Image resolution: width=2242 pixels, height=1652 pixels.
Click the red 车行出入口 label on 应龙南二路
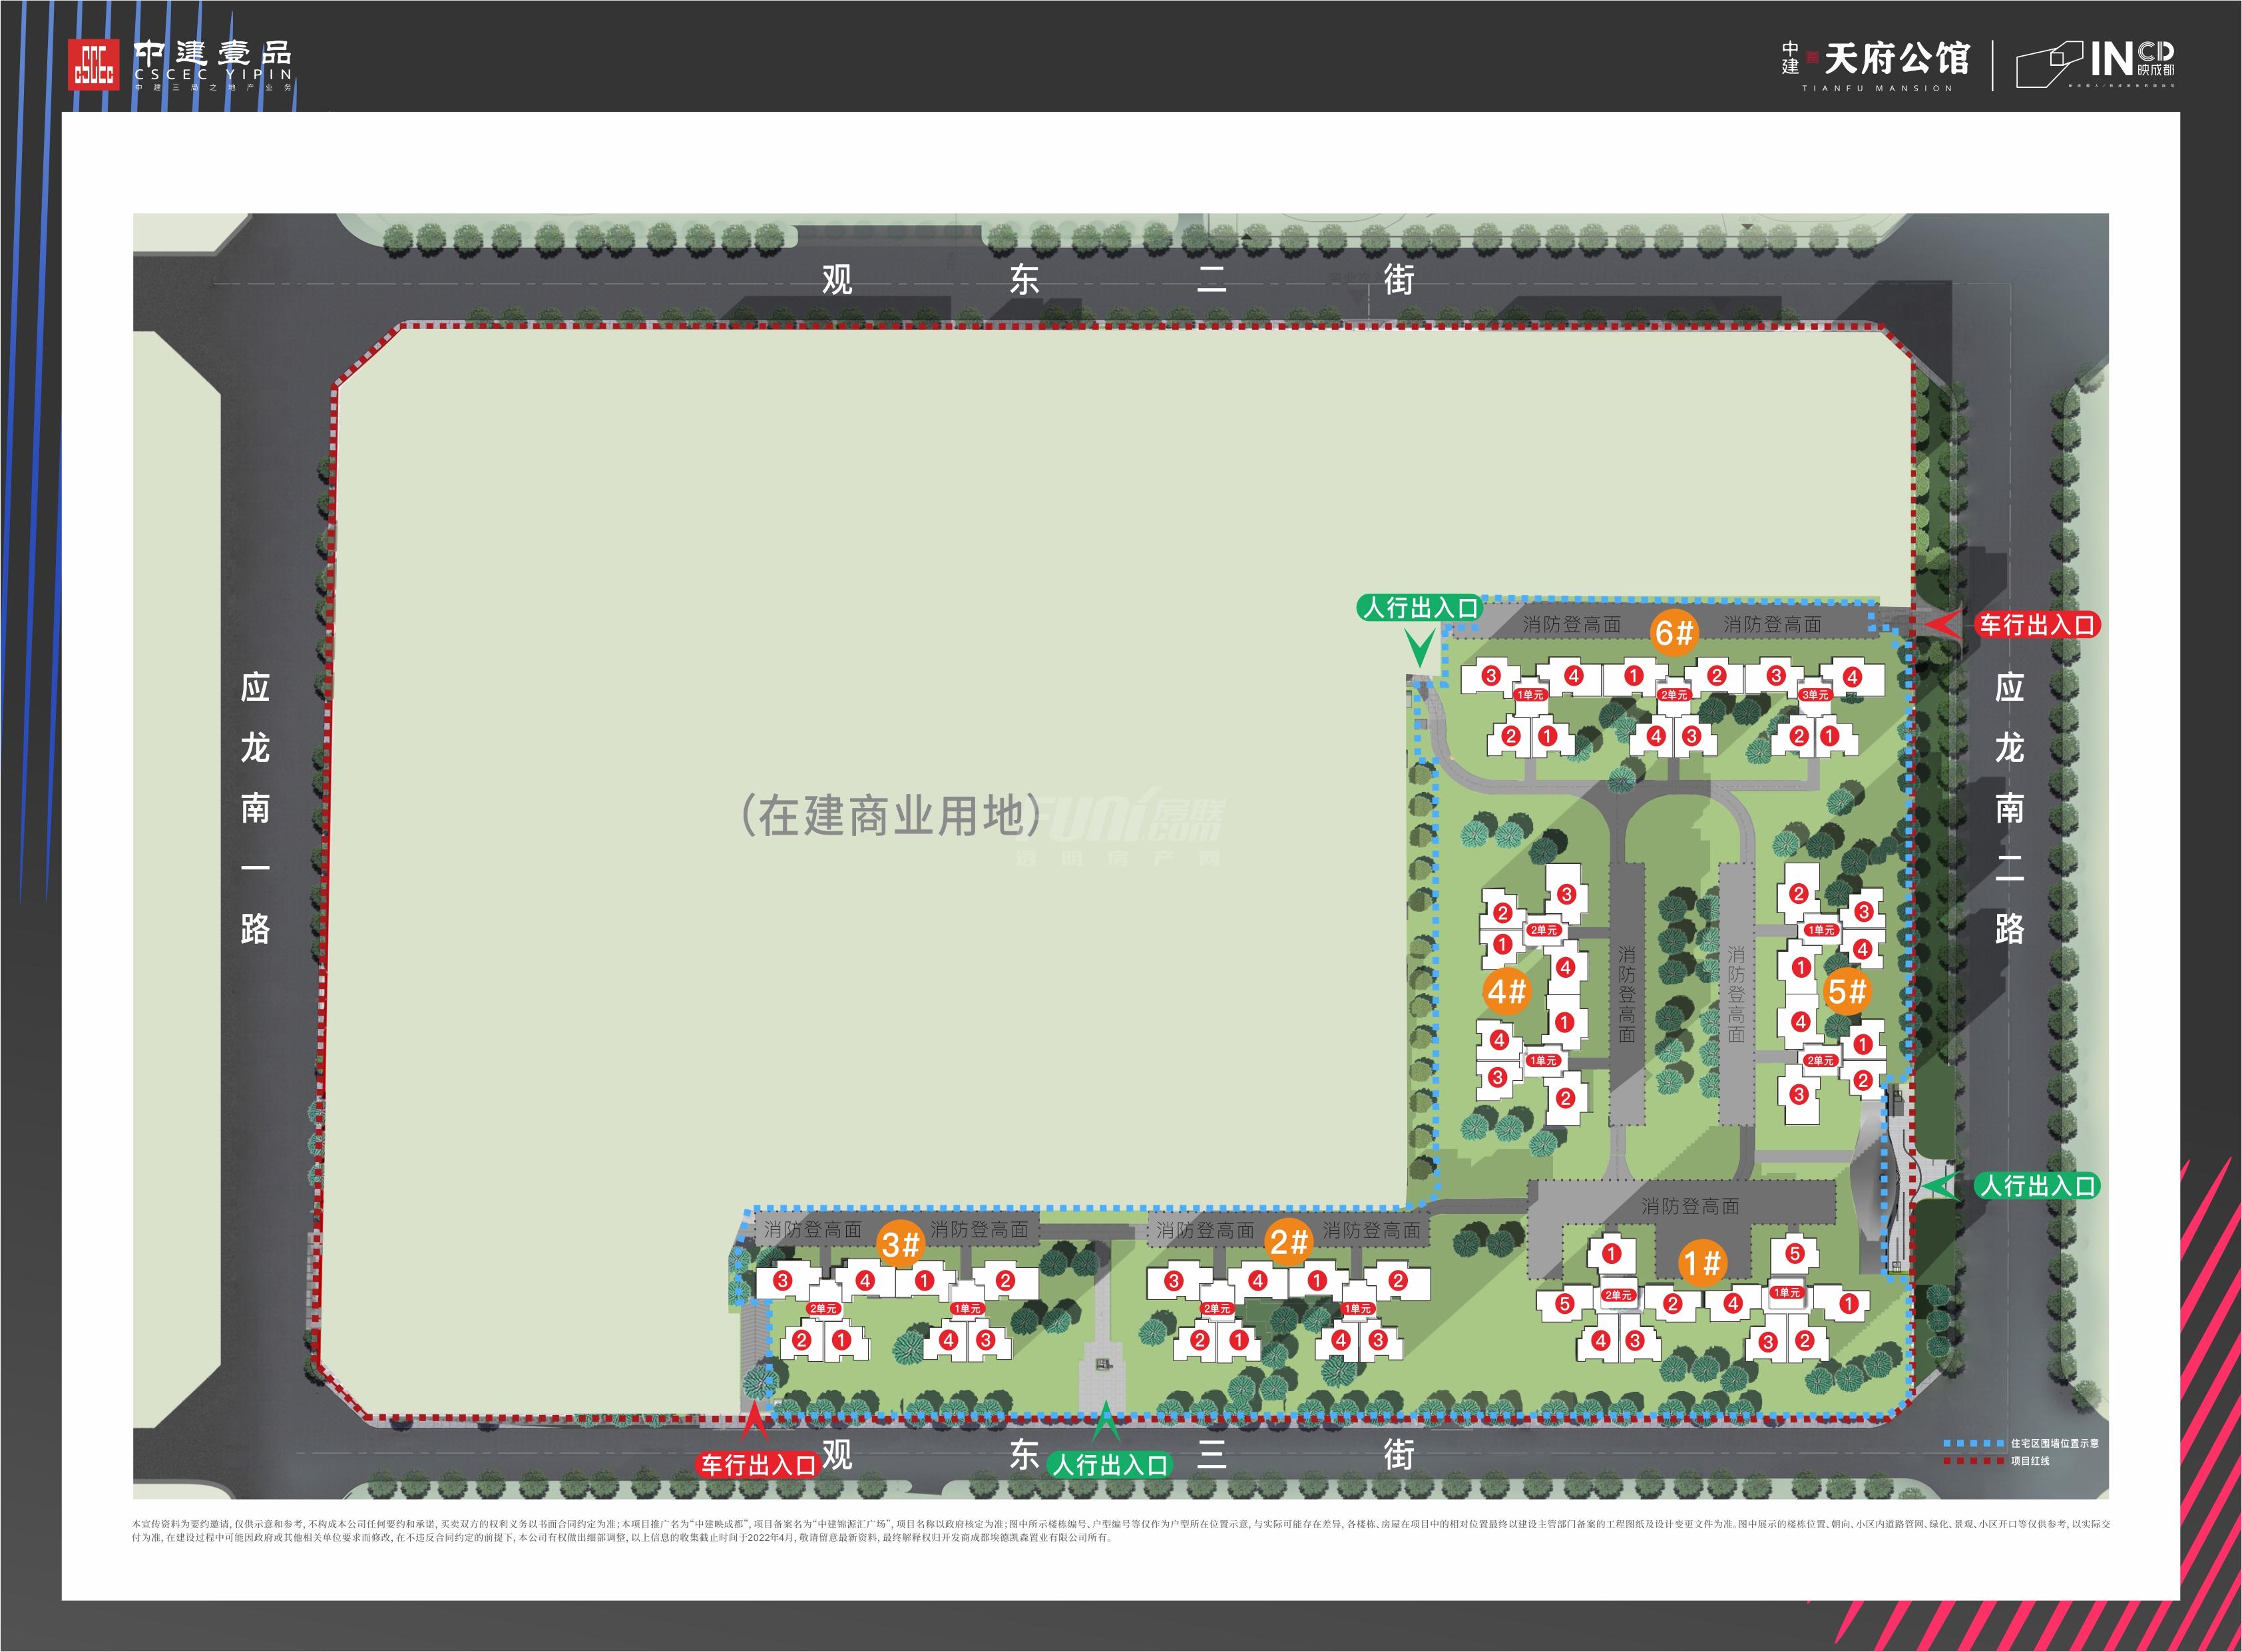click(2037, 625)
